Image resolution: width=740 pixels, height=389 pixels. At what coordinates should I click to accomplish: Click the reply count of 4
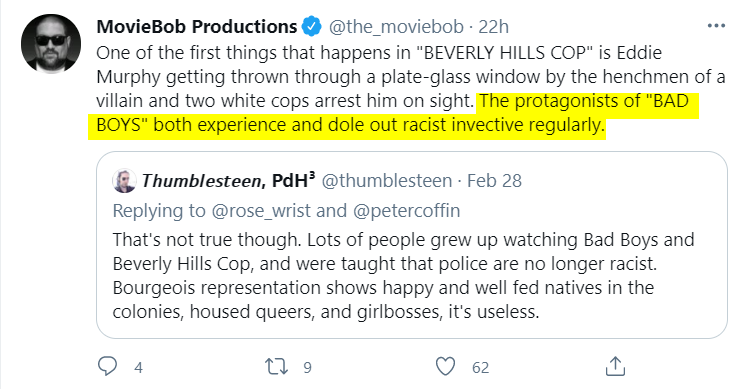click(138, 367)
